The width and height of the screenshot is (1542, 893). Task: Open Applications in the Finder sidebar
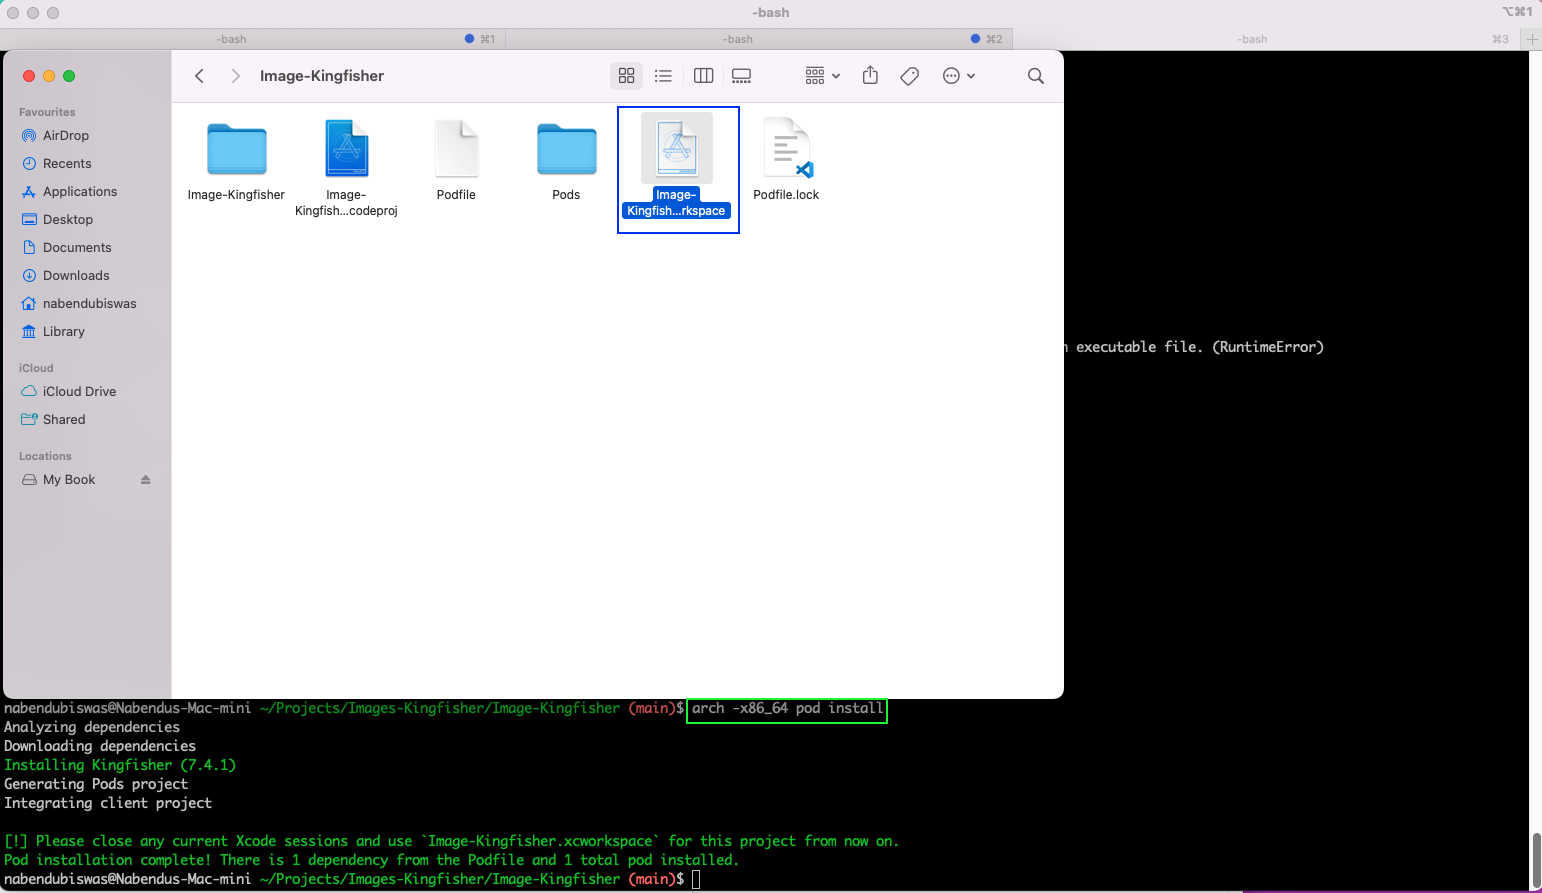80,192
